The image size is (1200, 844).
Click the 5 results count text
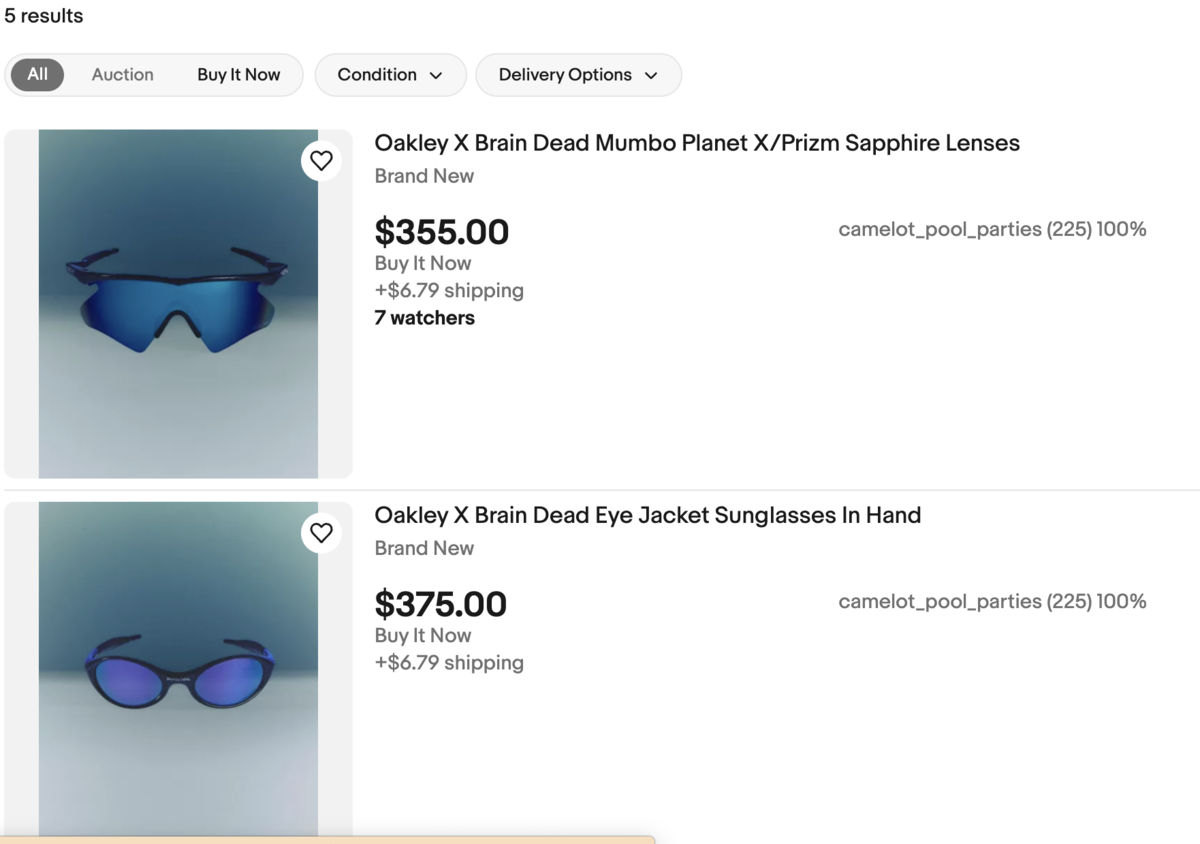pyautogui.click(x=44, y=16)
